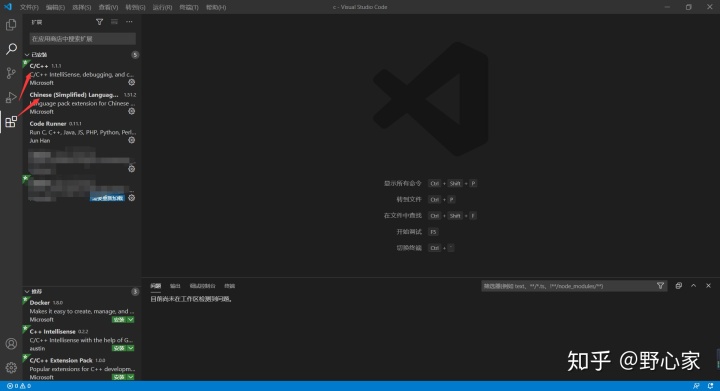This screenshot has height=391, width=720.
Task: Maximize the bottom panel with chevron up
Action: click(x=693, y=286)
